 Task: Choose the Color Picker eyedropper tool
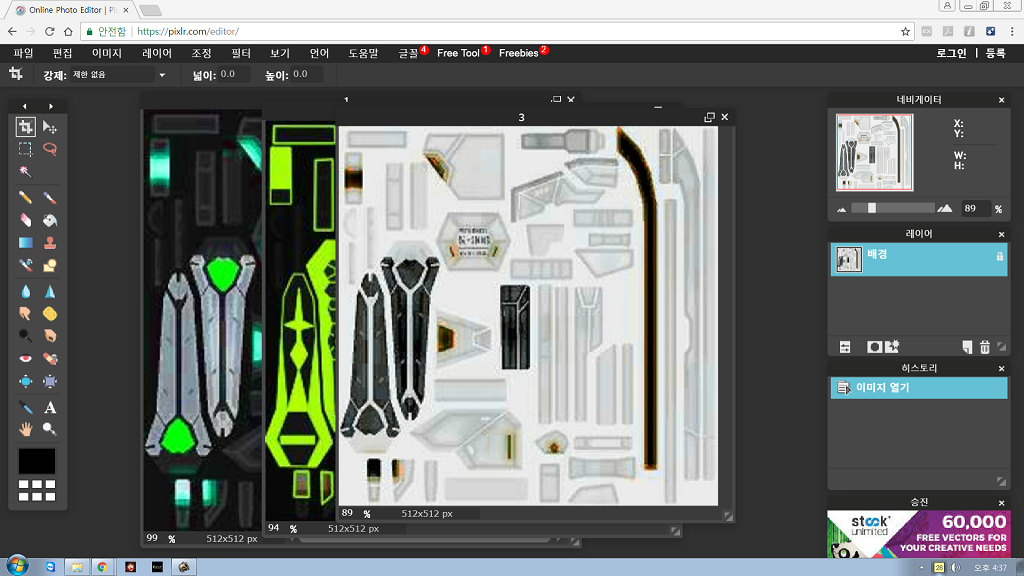click(25, 408)
